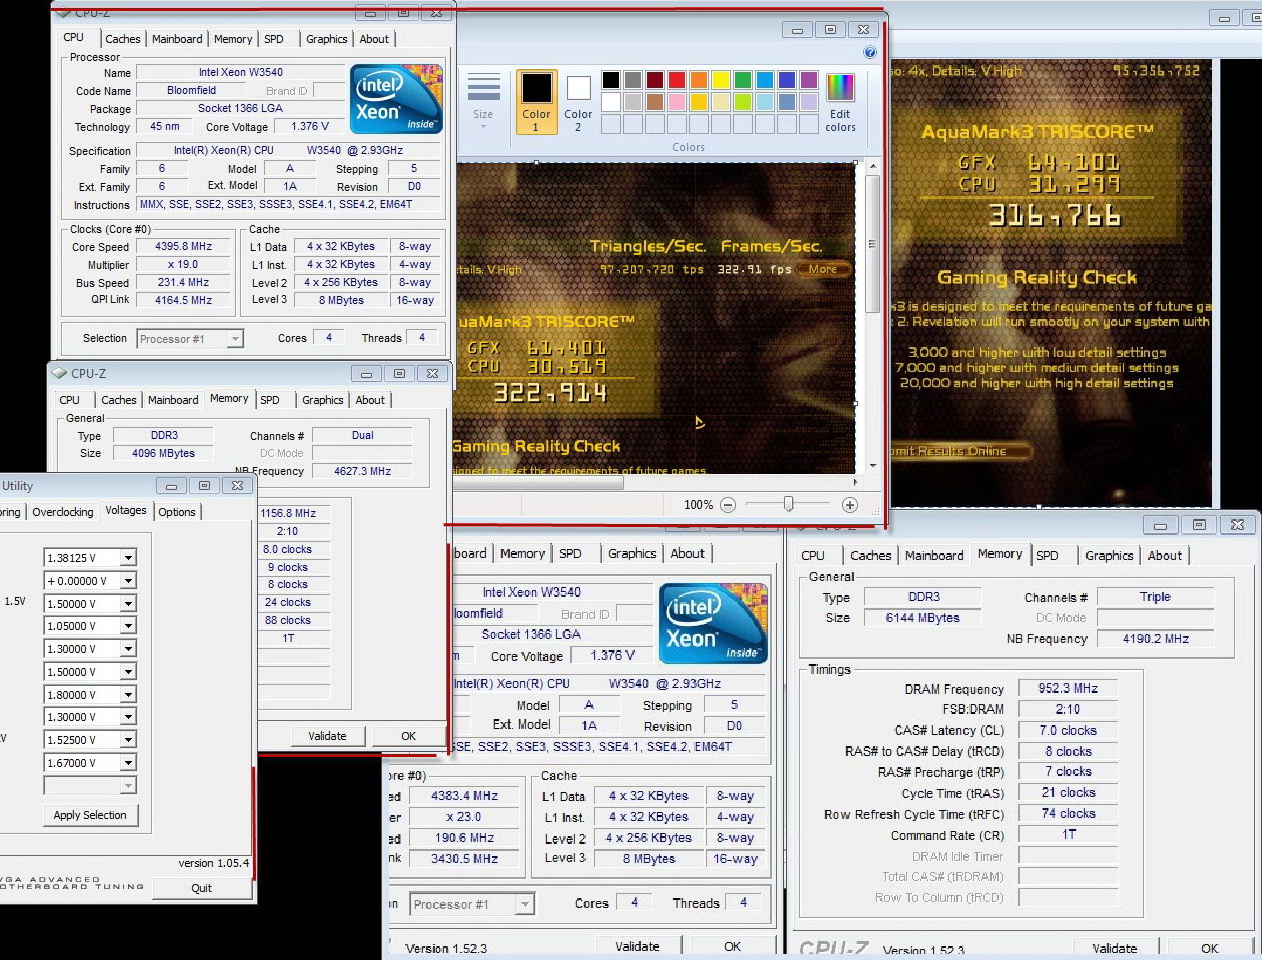Open Graphics tab in the 6144 MBytes CPU-Z window
Screen dimensions: 1262x960
(1109, 556)
